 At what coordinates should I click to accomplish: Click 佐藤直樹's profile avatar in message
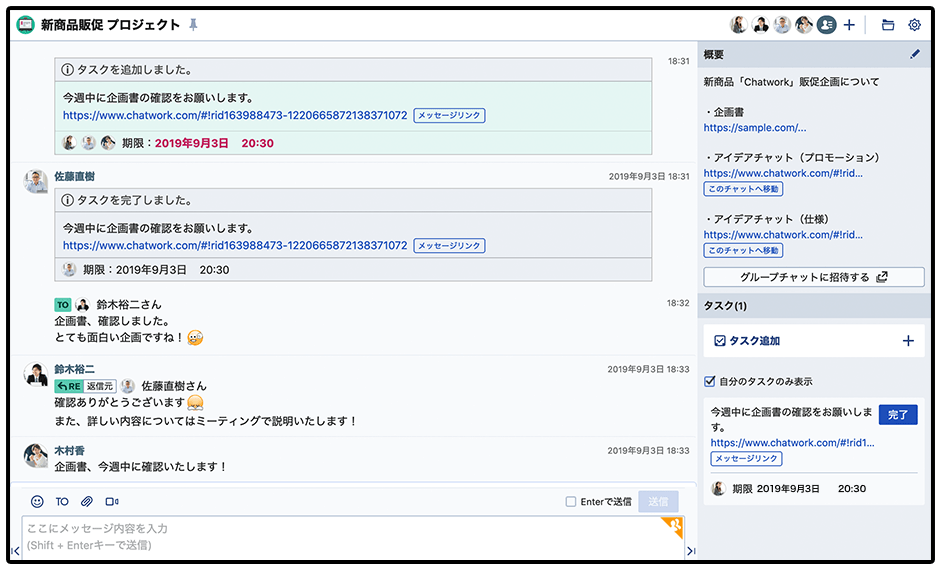35,181
